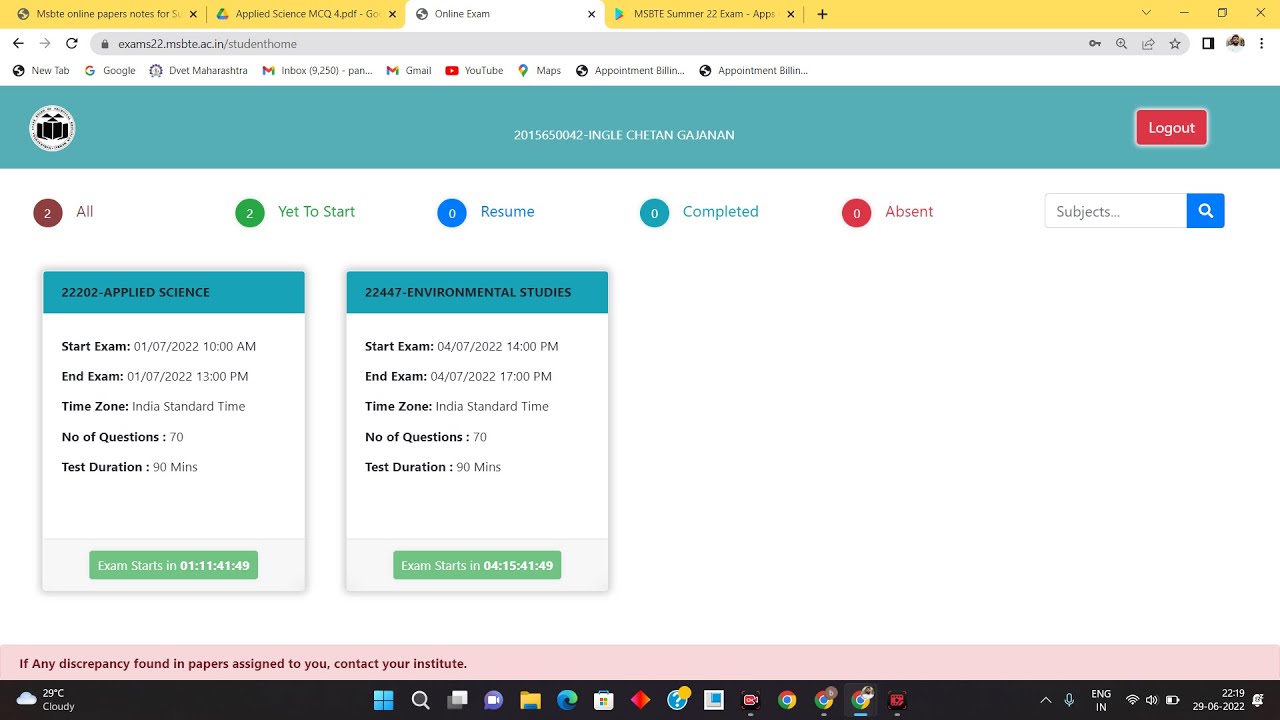Filter exams by Absent
Image resolution: width=1280 pixels, height=720 pixels.
tap(909, 212)
